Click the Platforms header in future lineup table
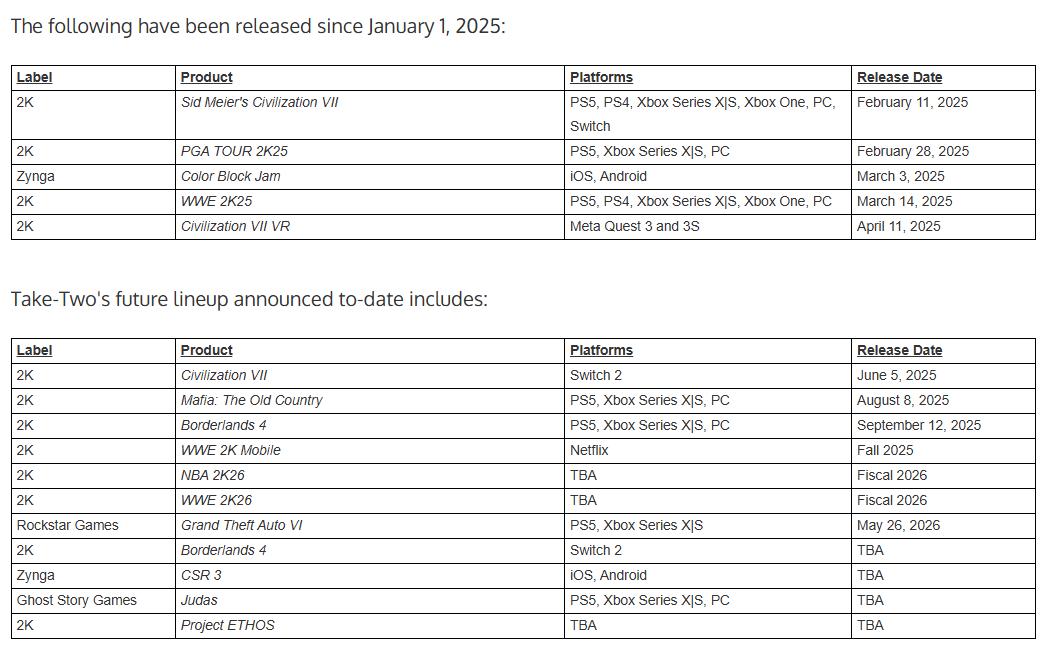 click(x=601, y=351)
